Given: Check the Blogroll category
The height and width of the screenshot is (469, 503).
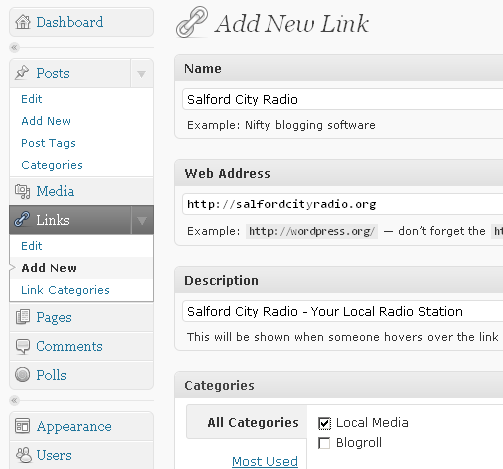Looking at the screenshot, I should [324, 443].
